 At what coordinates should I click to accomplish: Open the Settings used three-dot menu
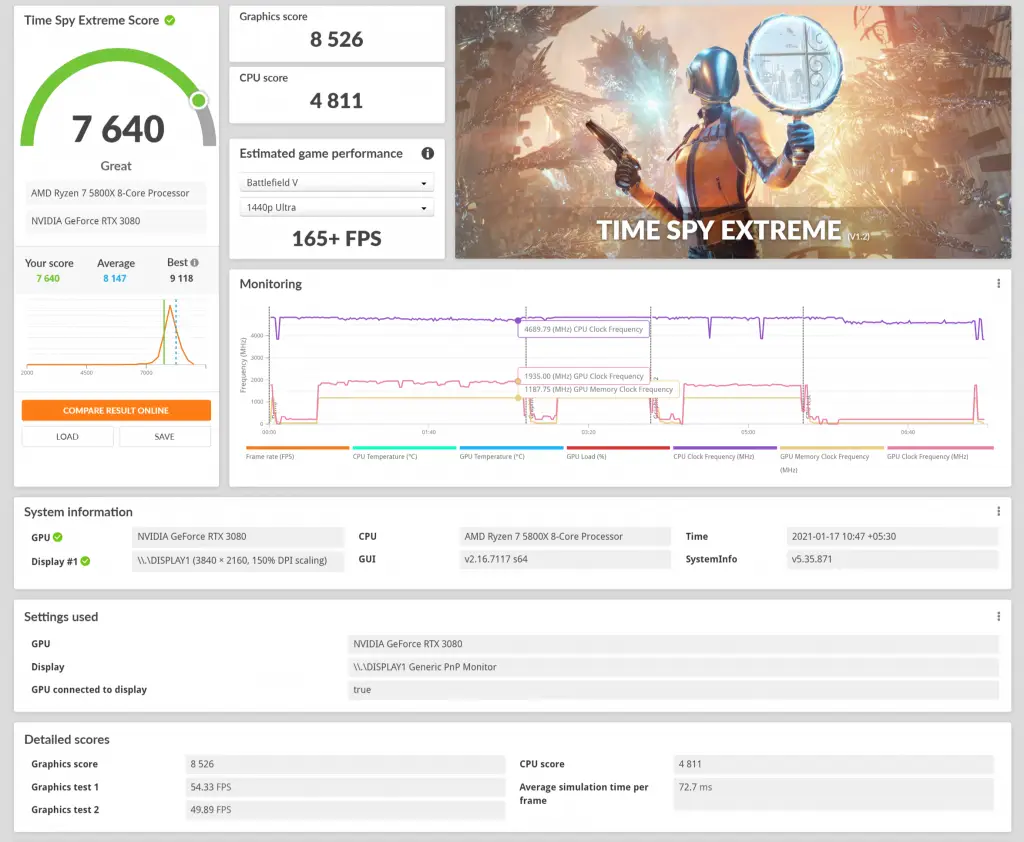[998, 617]
